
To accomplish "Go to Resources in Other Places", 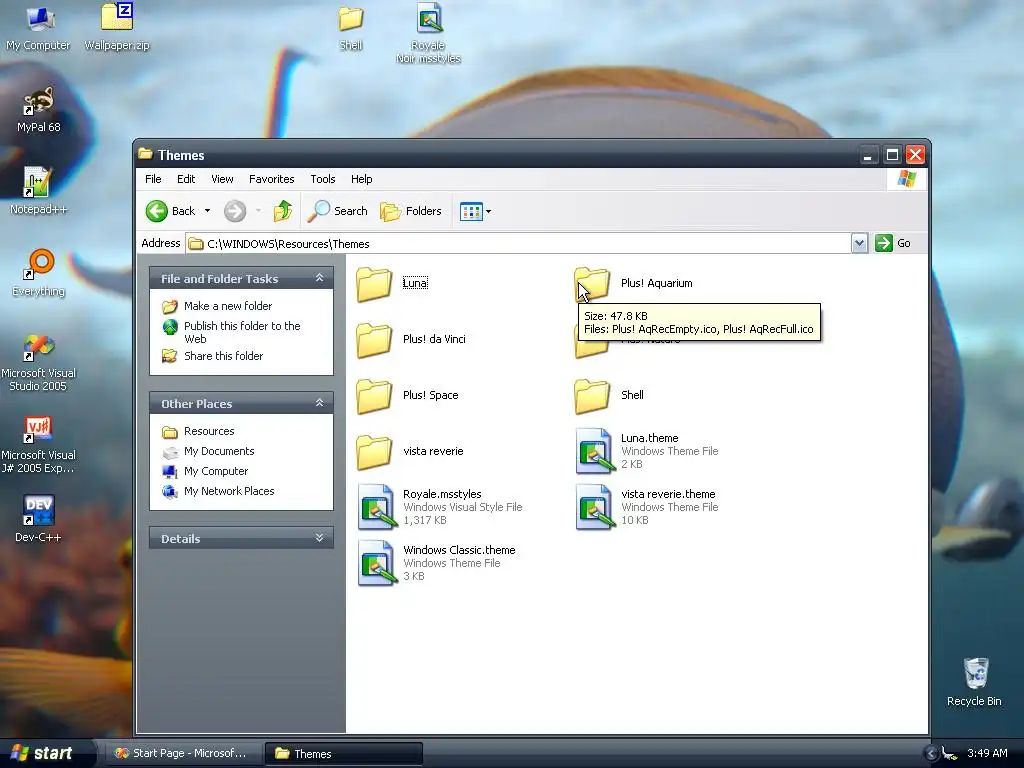I will pyautogui.click(x=209, y=431).
